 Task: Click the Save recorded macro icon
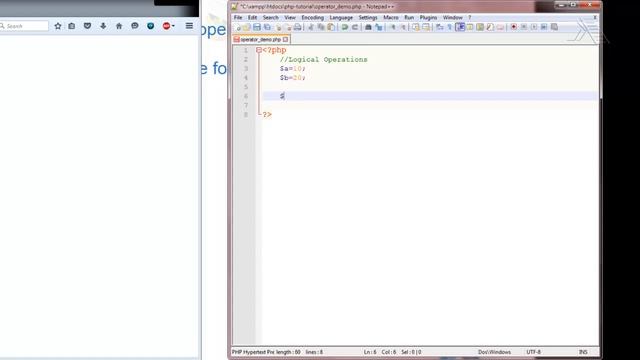click(554, 27)
